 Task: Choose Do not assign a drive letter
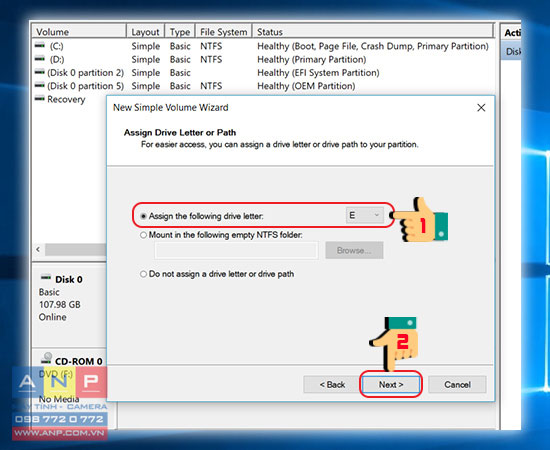click(143, 274)
